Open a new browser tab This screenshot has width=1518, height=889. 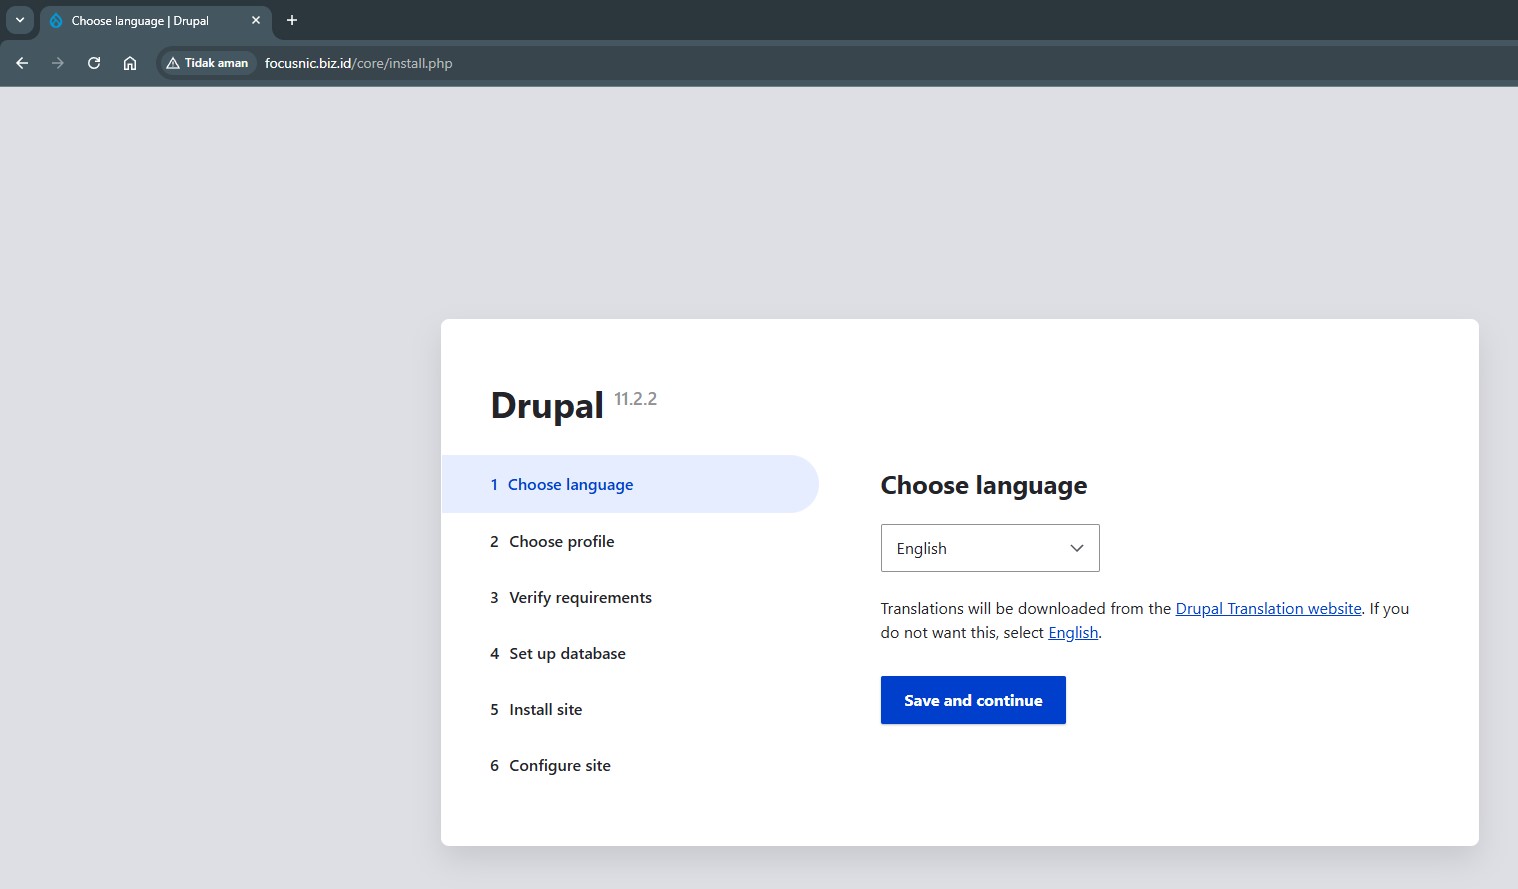click(292, 20)
